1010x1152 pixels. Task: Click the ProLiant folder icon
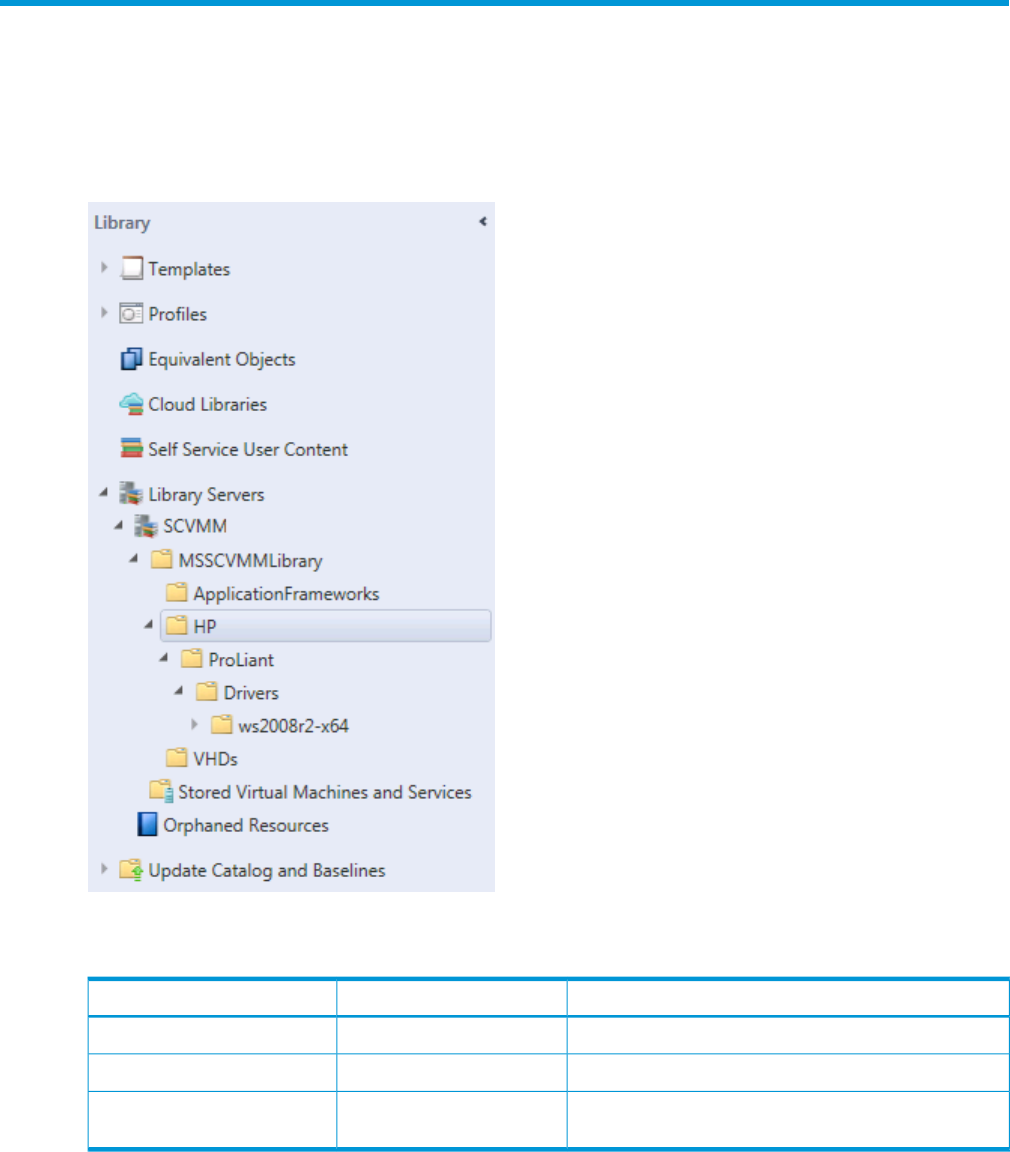coord(192,658)
